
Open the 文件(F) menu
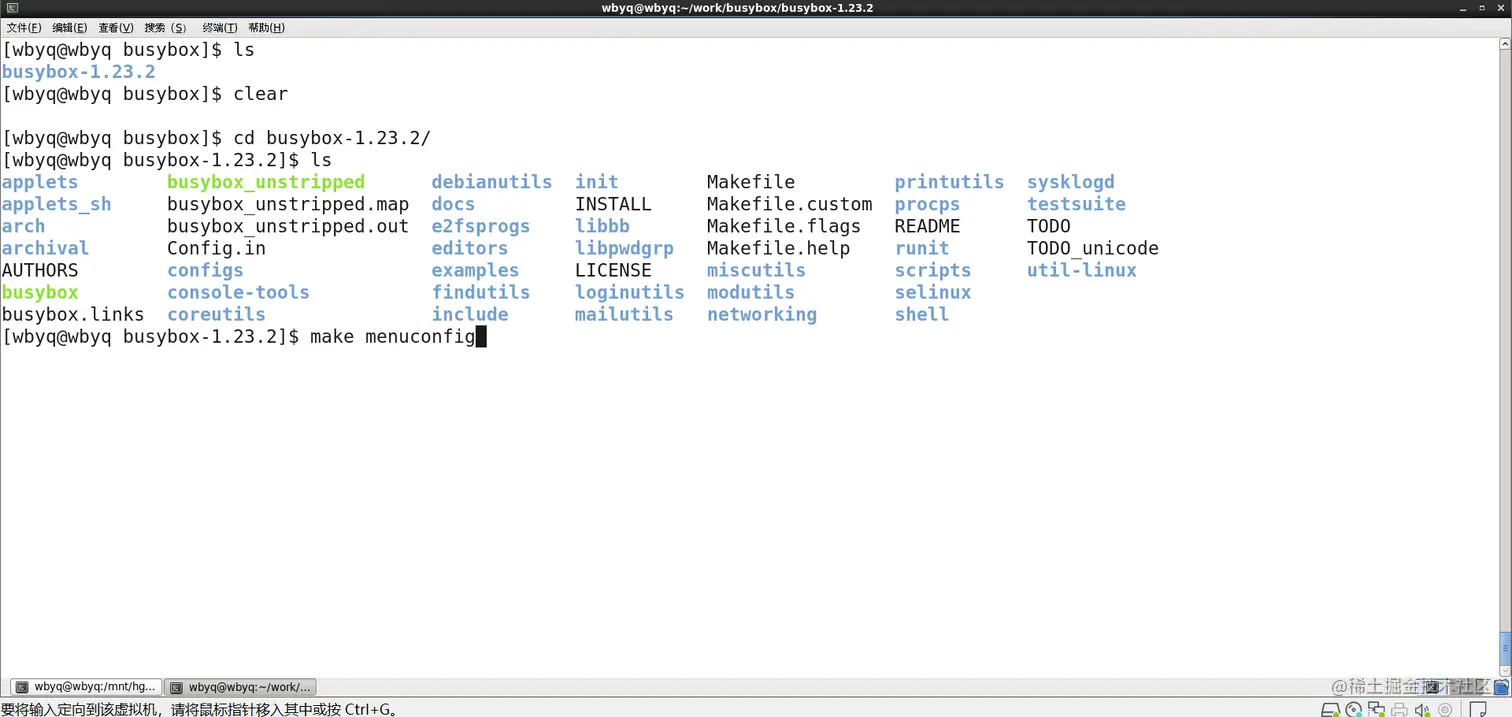coord(24,28)
